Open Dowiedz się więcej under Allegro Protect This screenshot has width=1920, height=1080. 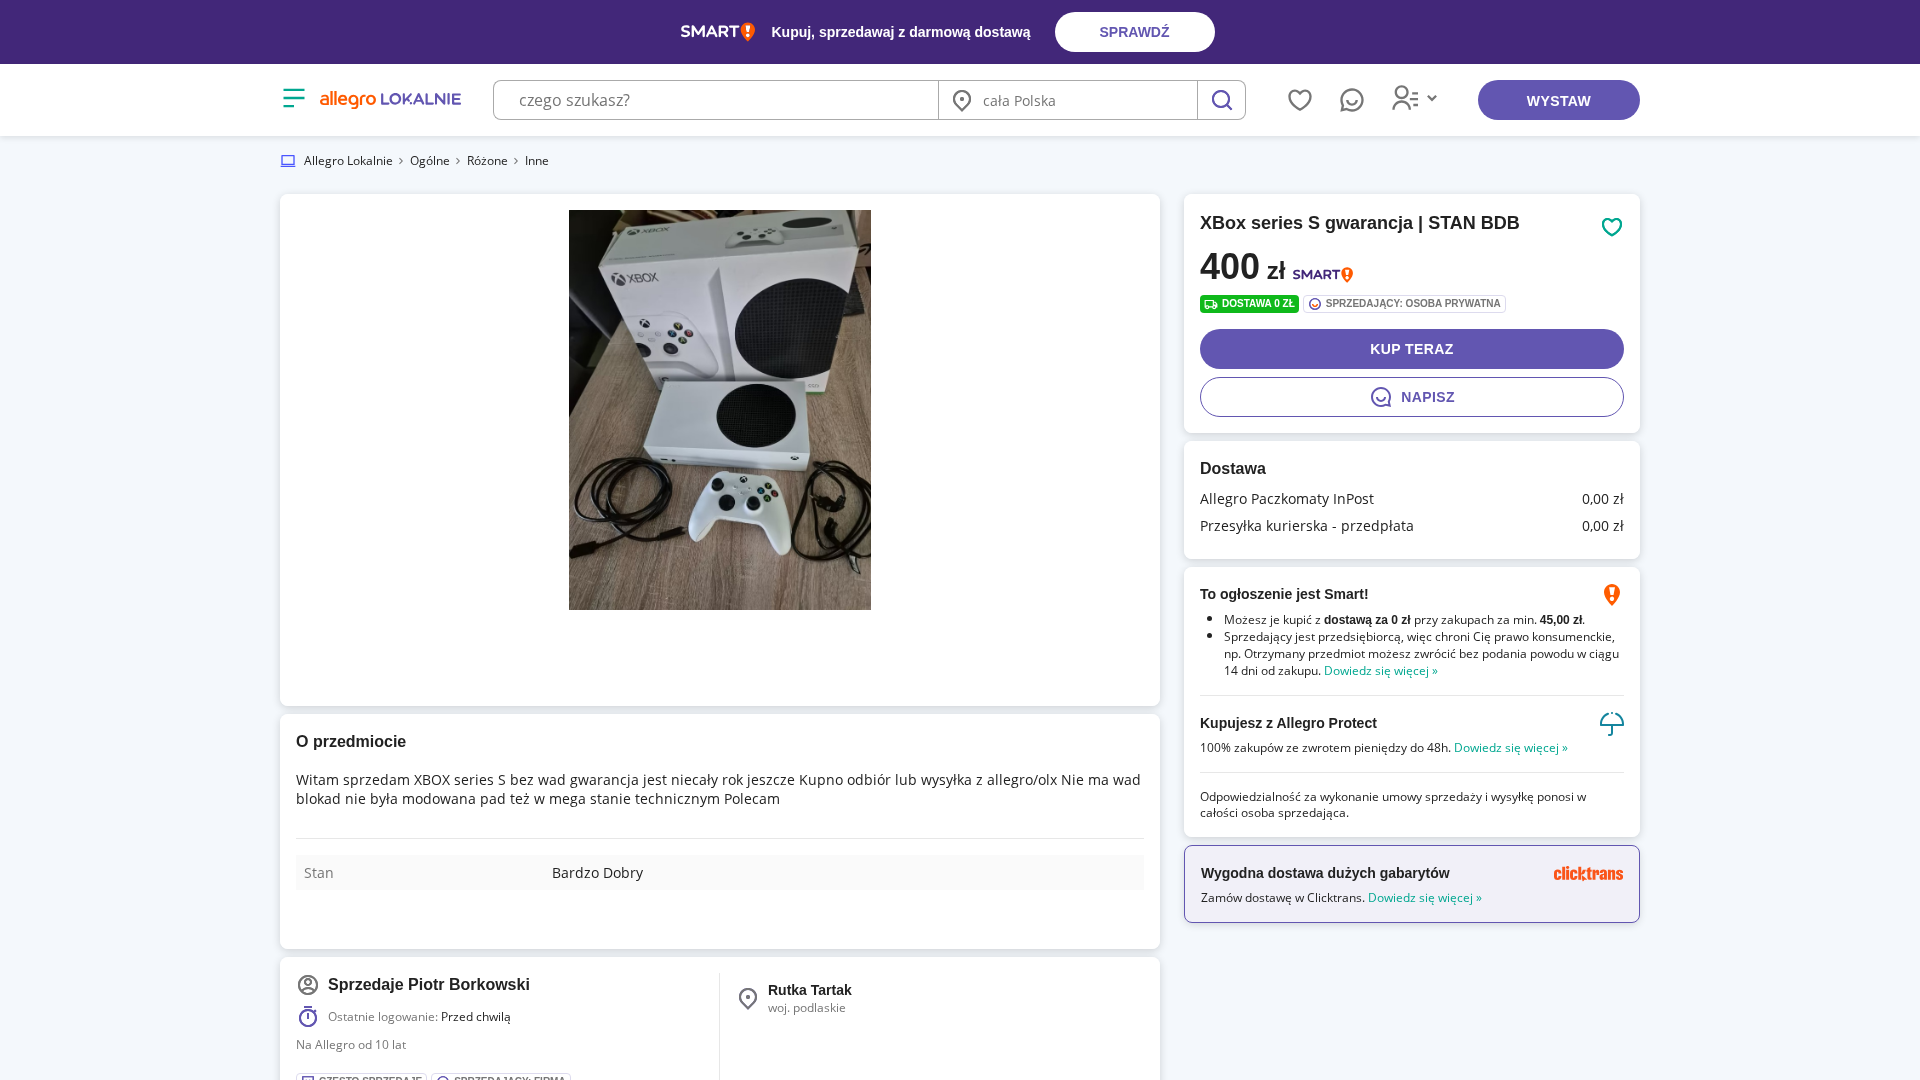(x=1510, y=747)
